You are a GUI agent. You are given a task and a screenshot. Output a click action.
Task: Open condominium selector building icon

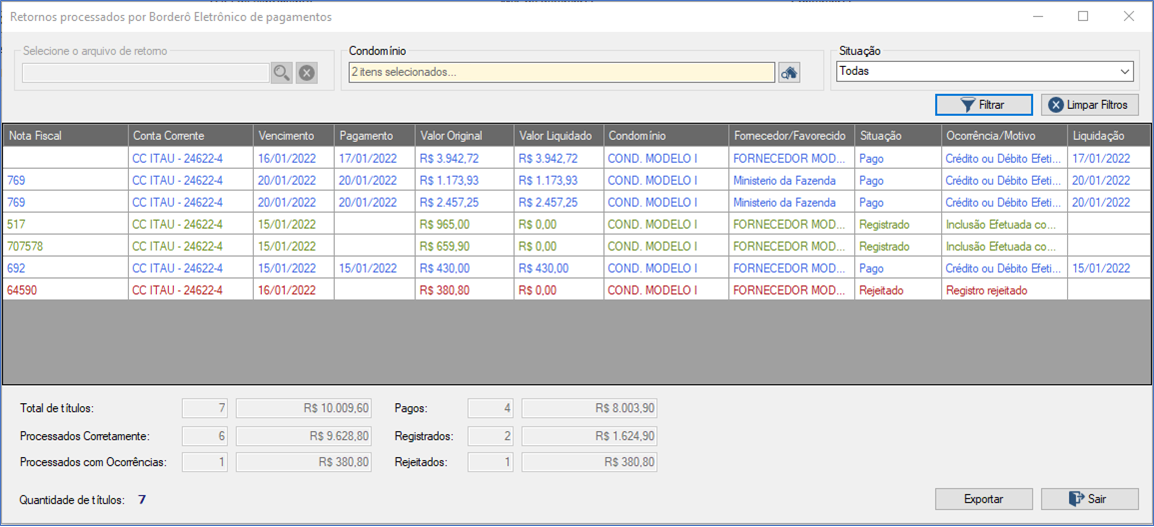click(789, 73)
